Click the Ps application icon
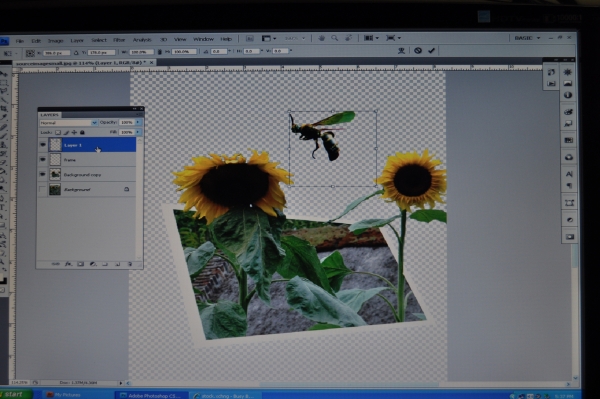Viewport: 600px width, 399px height. (x=4, y=41)
